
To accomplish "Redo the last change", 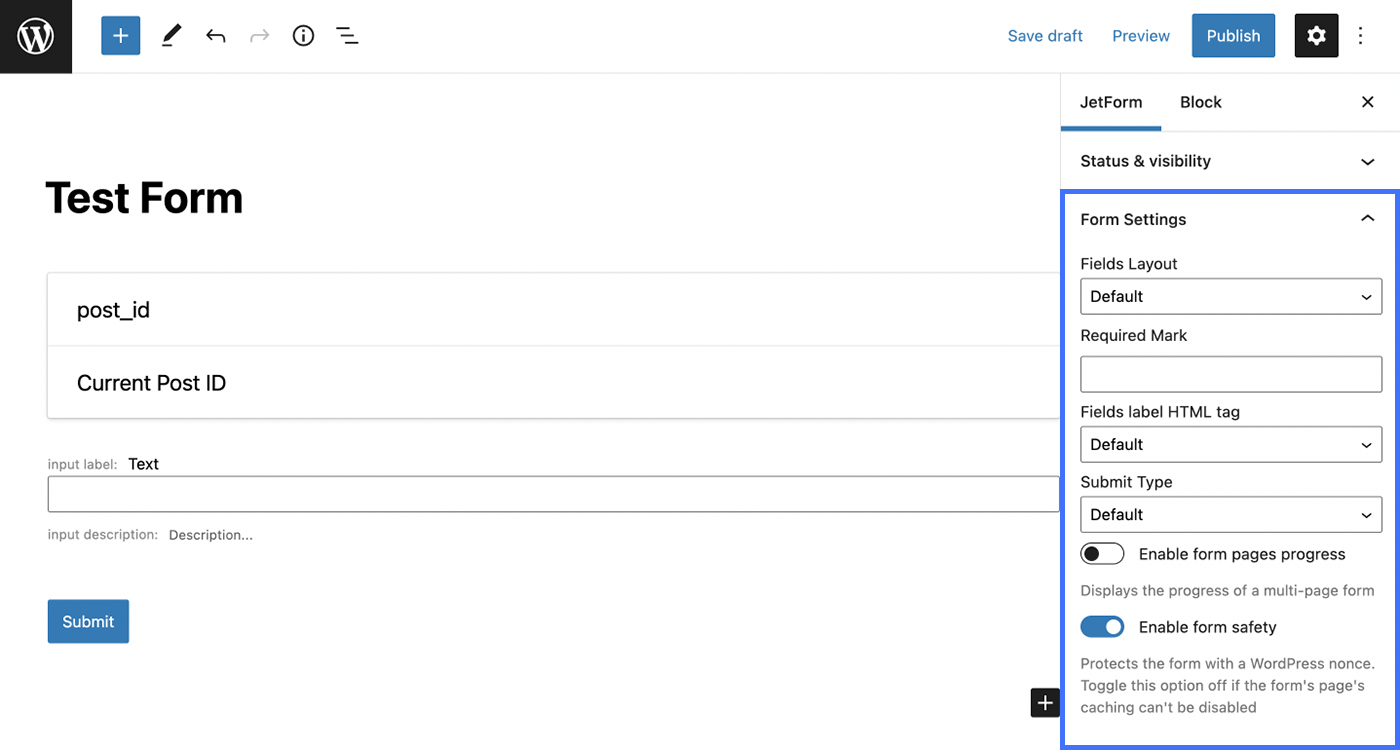I will click(259, 35).
